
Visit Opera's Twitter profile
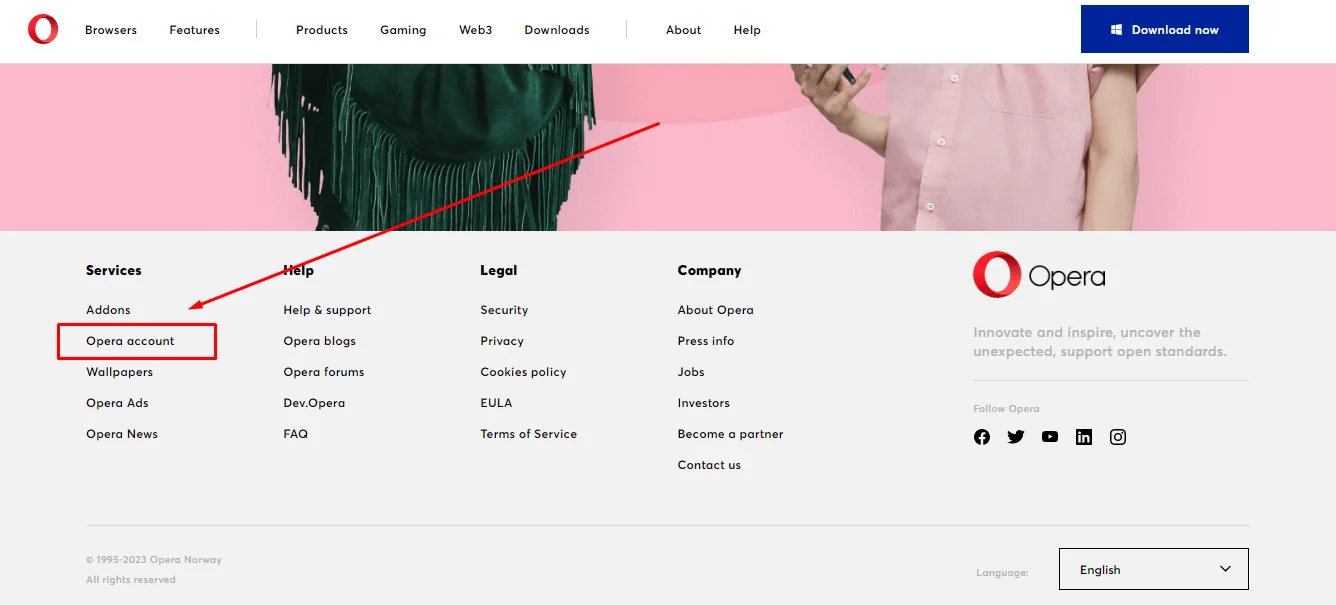click(1015, 437)
